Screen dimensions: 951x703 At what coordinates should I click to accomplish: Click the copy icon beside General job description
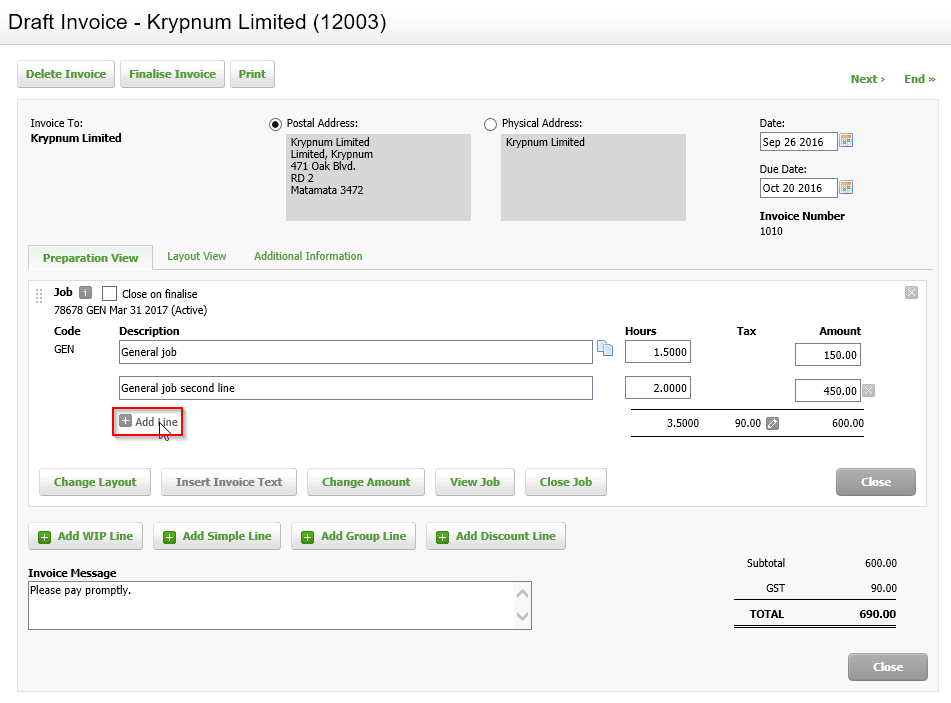point(605,351)
